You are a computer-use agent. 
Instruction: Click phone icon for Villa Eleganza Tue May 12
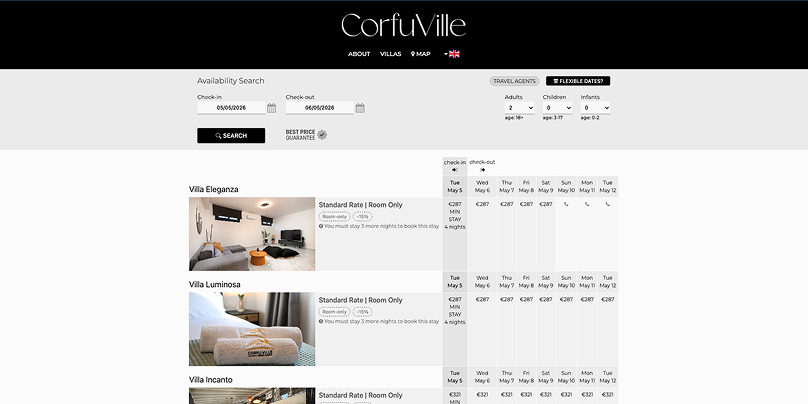[608, 204]
